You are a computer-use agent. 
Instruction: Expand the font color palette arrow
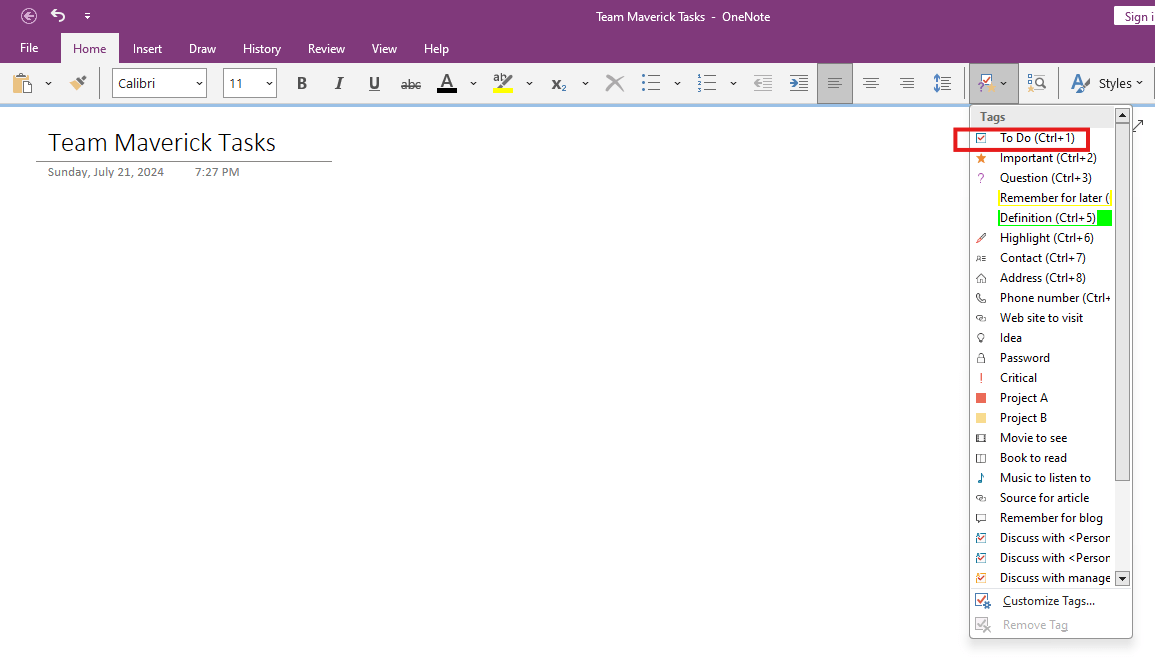coord(473,83)
